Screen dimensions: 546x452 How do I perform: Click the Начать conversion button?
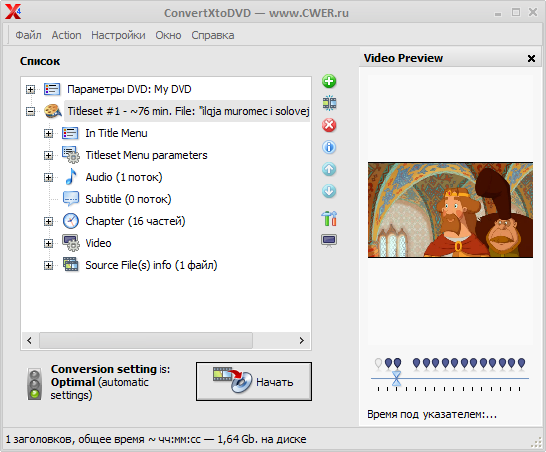click(x=254, y=382)
